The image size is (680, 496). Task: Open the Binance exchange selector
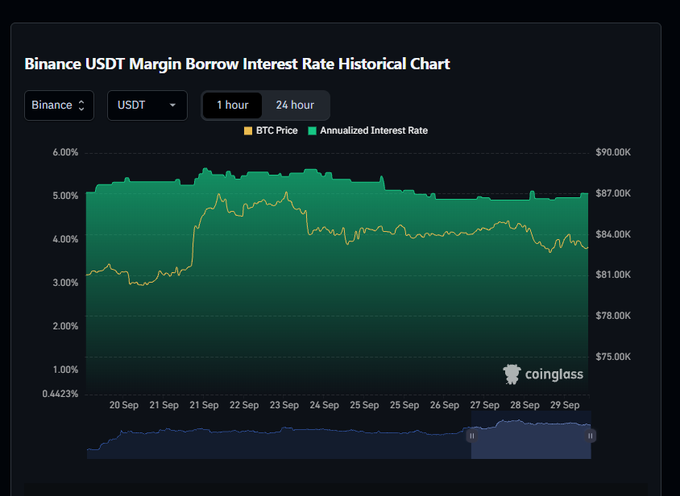[59, 105]
